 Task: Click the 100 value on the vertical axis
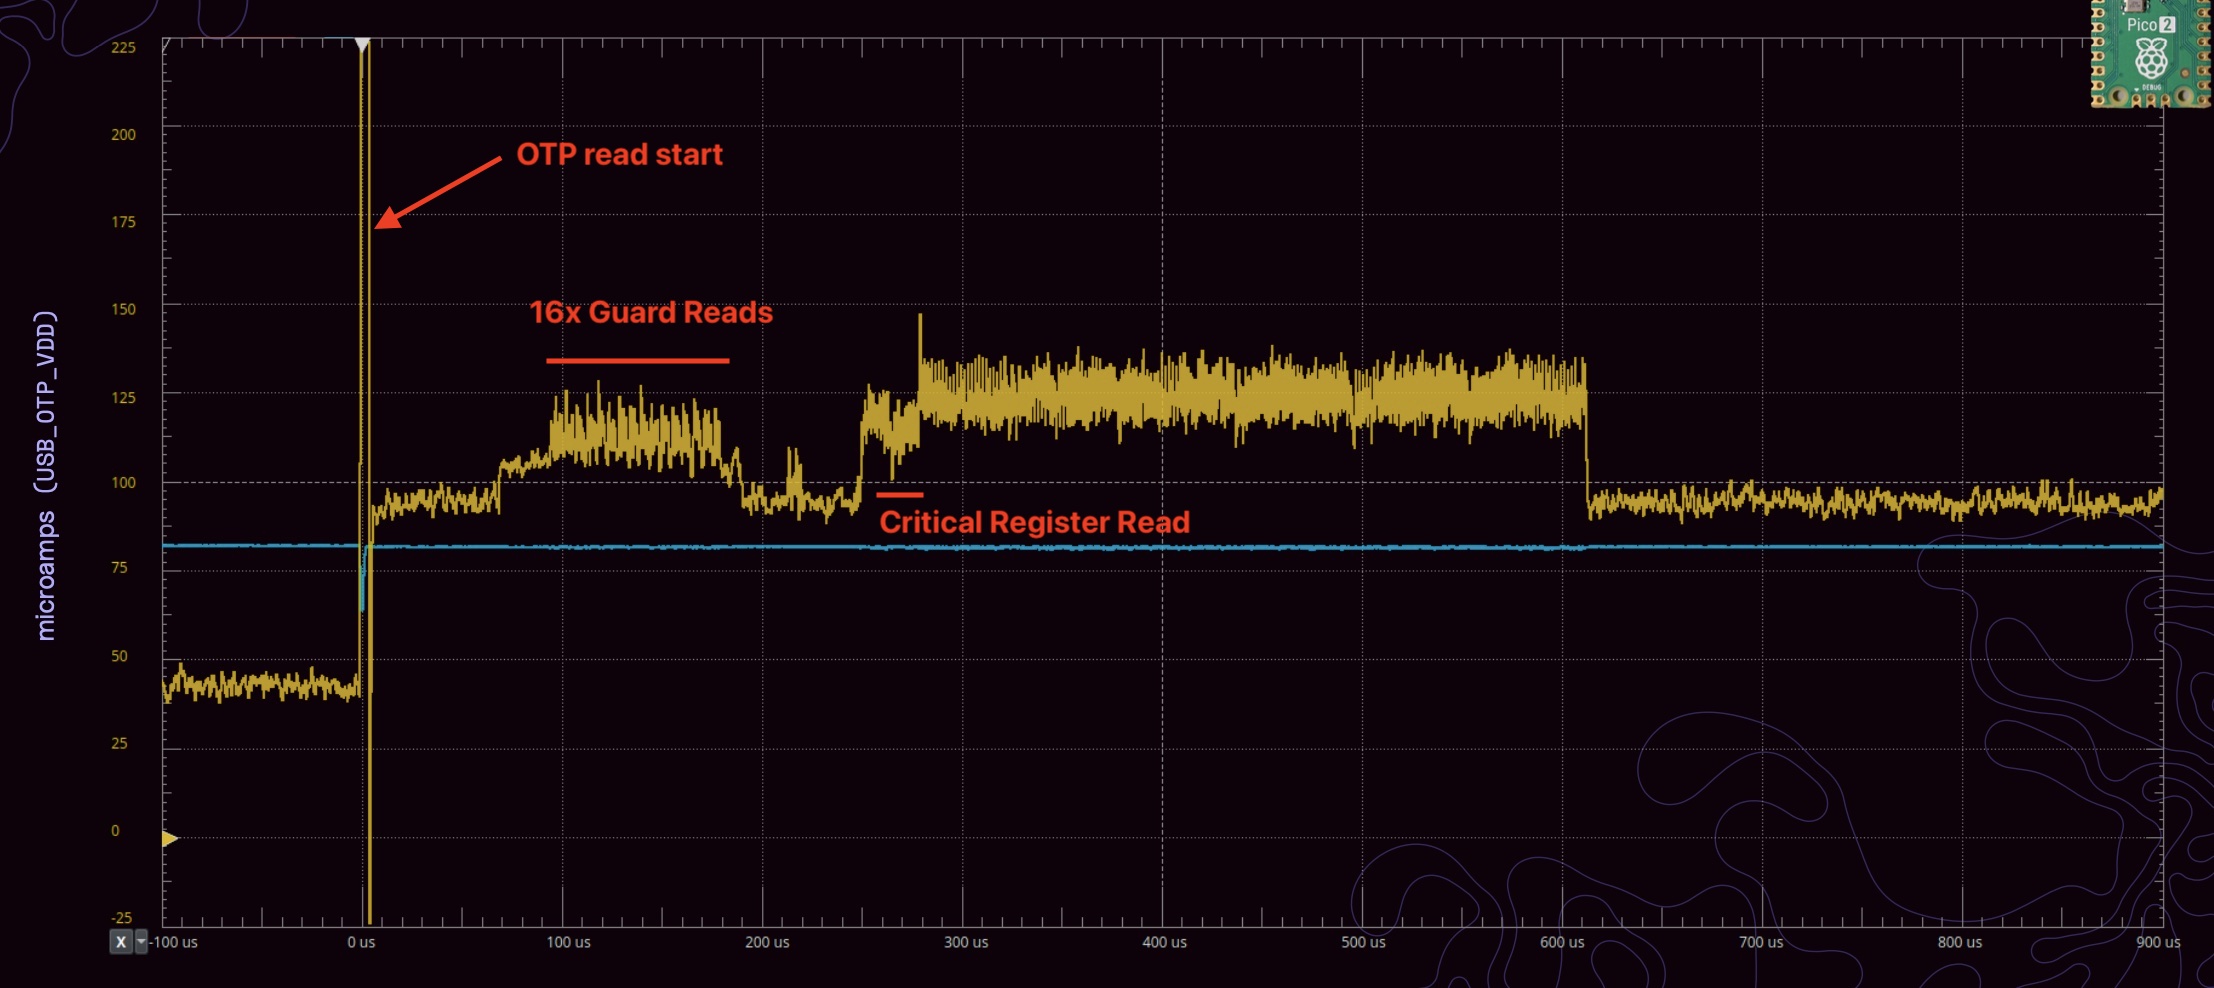[x=123, y=482]
